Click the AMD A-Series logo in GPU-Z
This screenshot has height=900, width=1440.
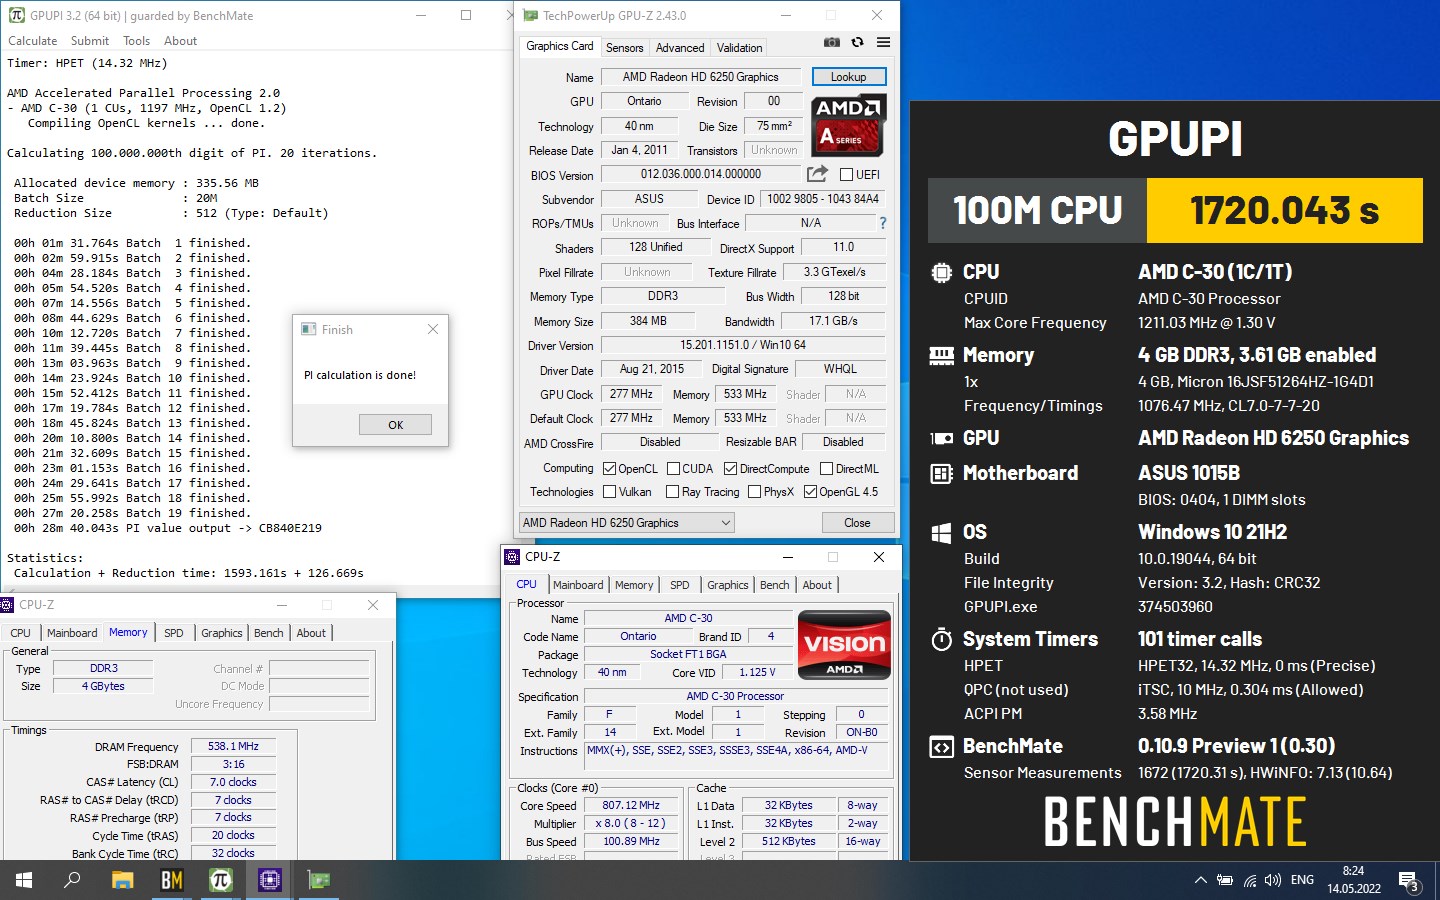click(848, 126)
